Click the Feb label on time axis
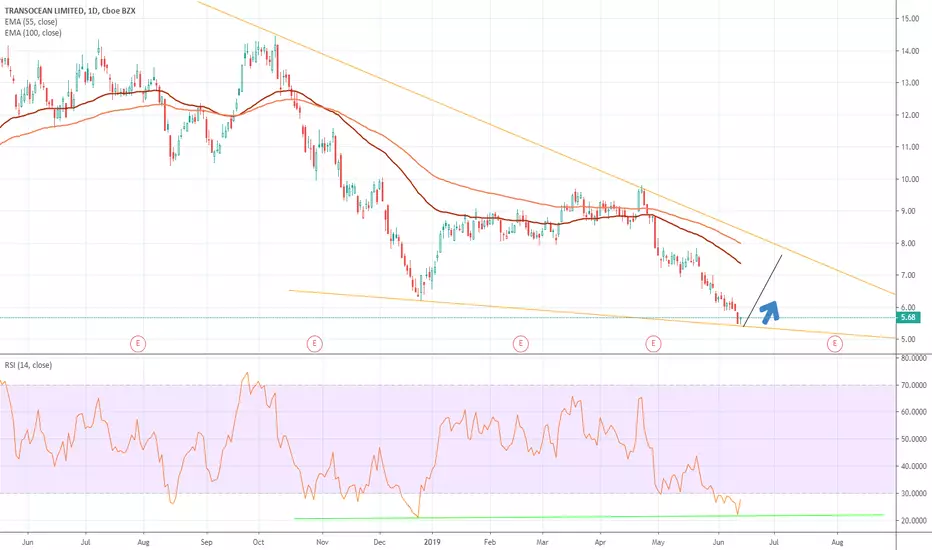 (490, 542)
